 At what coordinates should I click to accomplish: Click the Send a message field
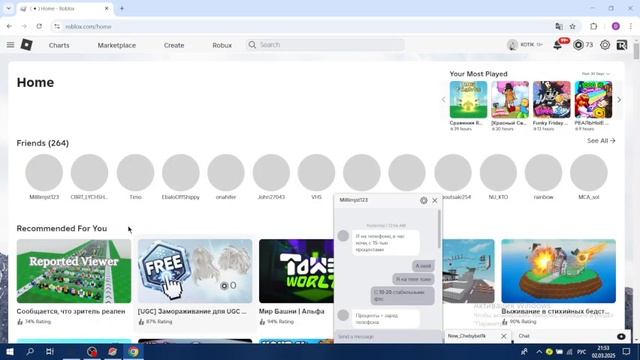388,336
